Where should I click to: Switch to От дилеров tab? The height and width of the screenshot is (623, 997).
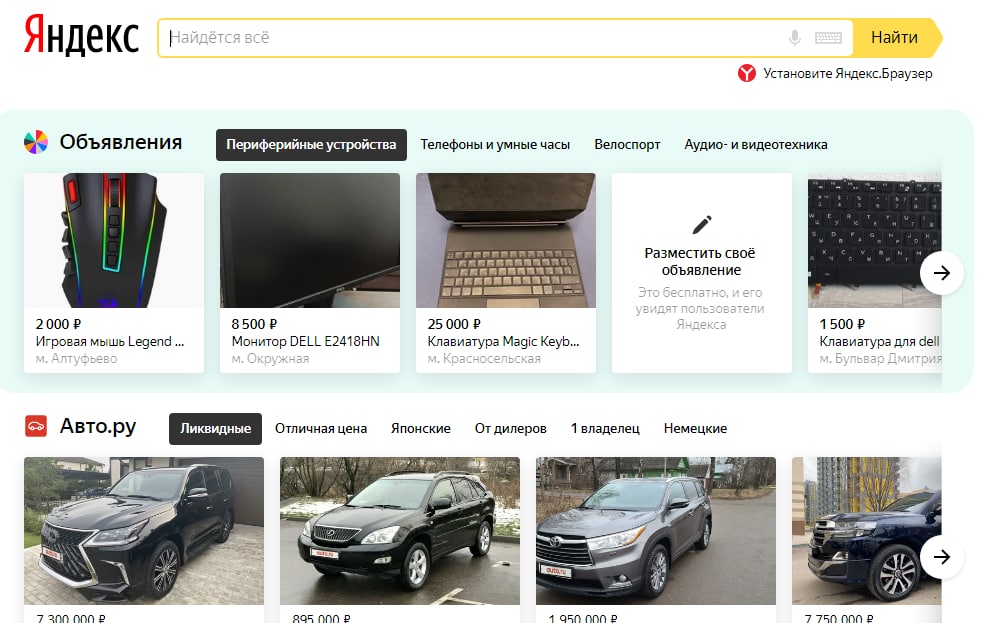click(x=511, y=428)
